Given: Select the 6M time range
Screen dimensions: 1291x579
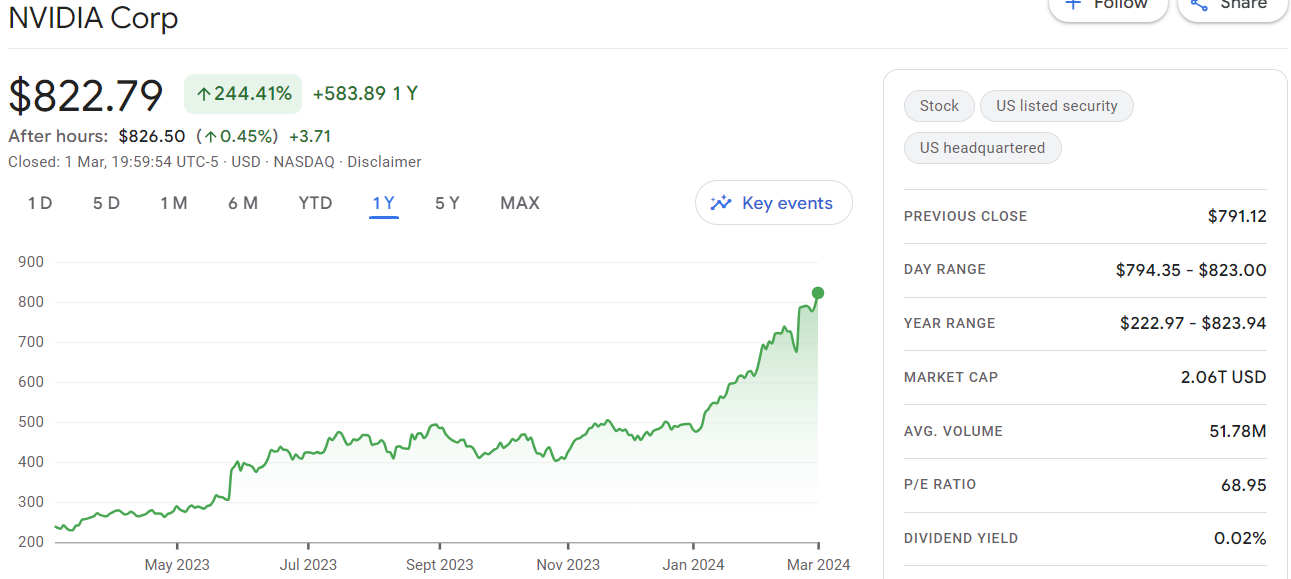Looking at the screenshot, I should coord(243,203).
